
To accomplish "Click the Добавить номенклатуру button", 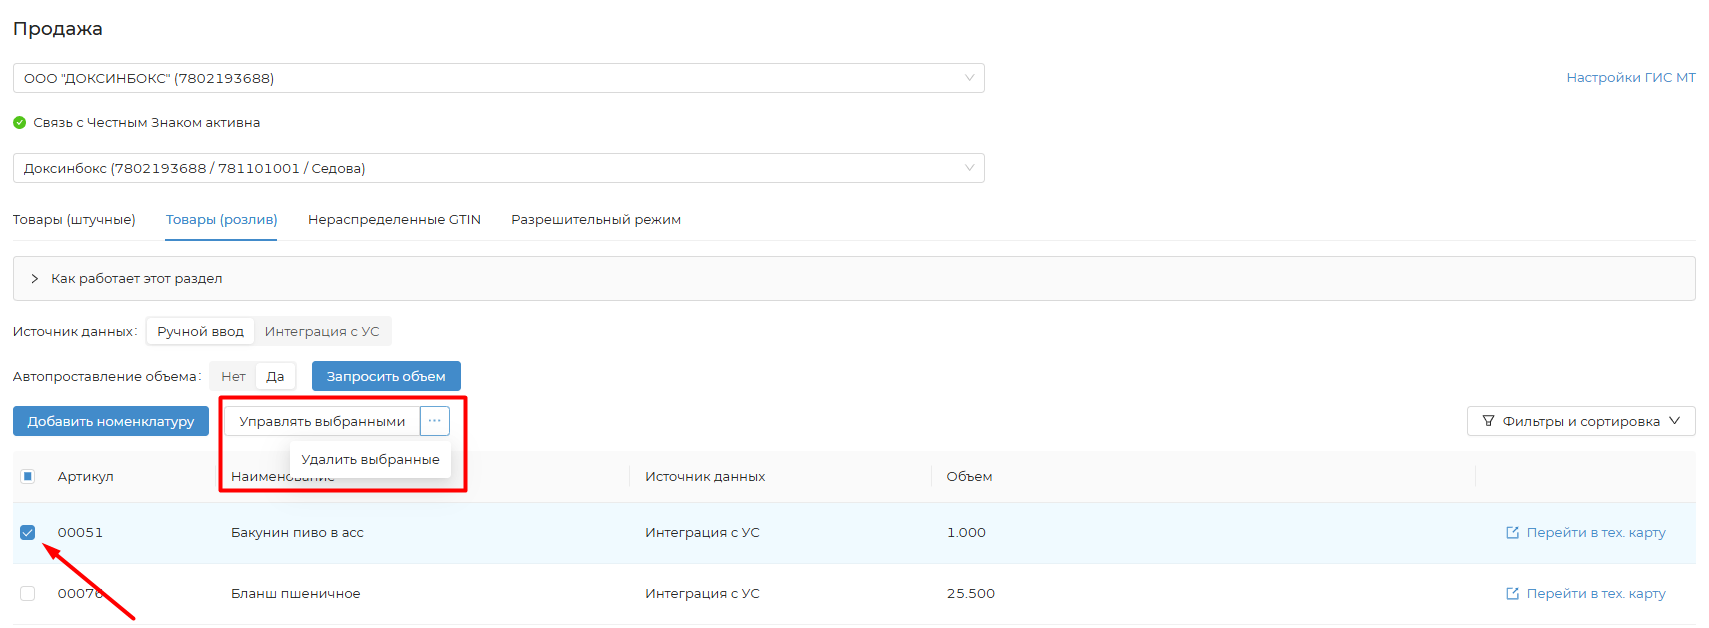I will [111, 421].
